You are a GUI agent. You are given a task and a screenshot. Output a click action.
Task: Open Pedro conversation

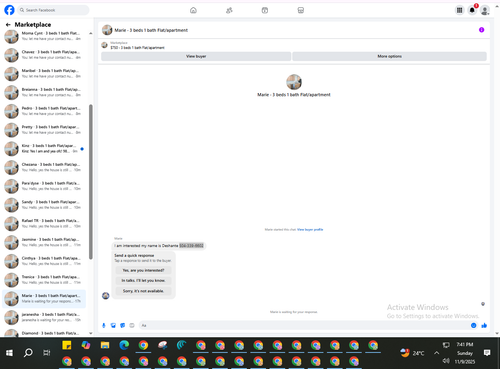[44, 111]
